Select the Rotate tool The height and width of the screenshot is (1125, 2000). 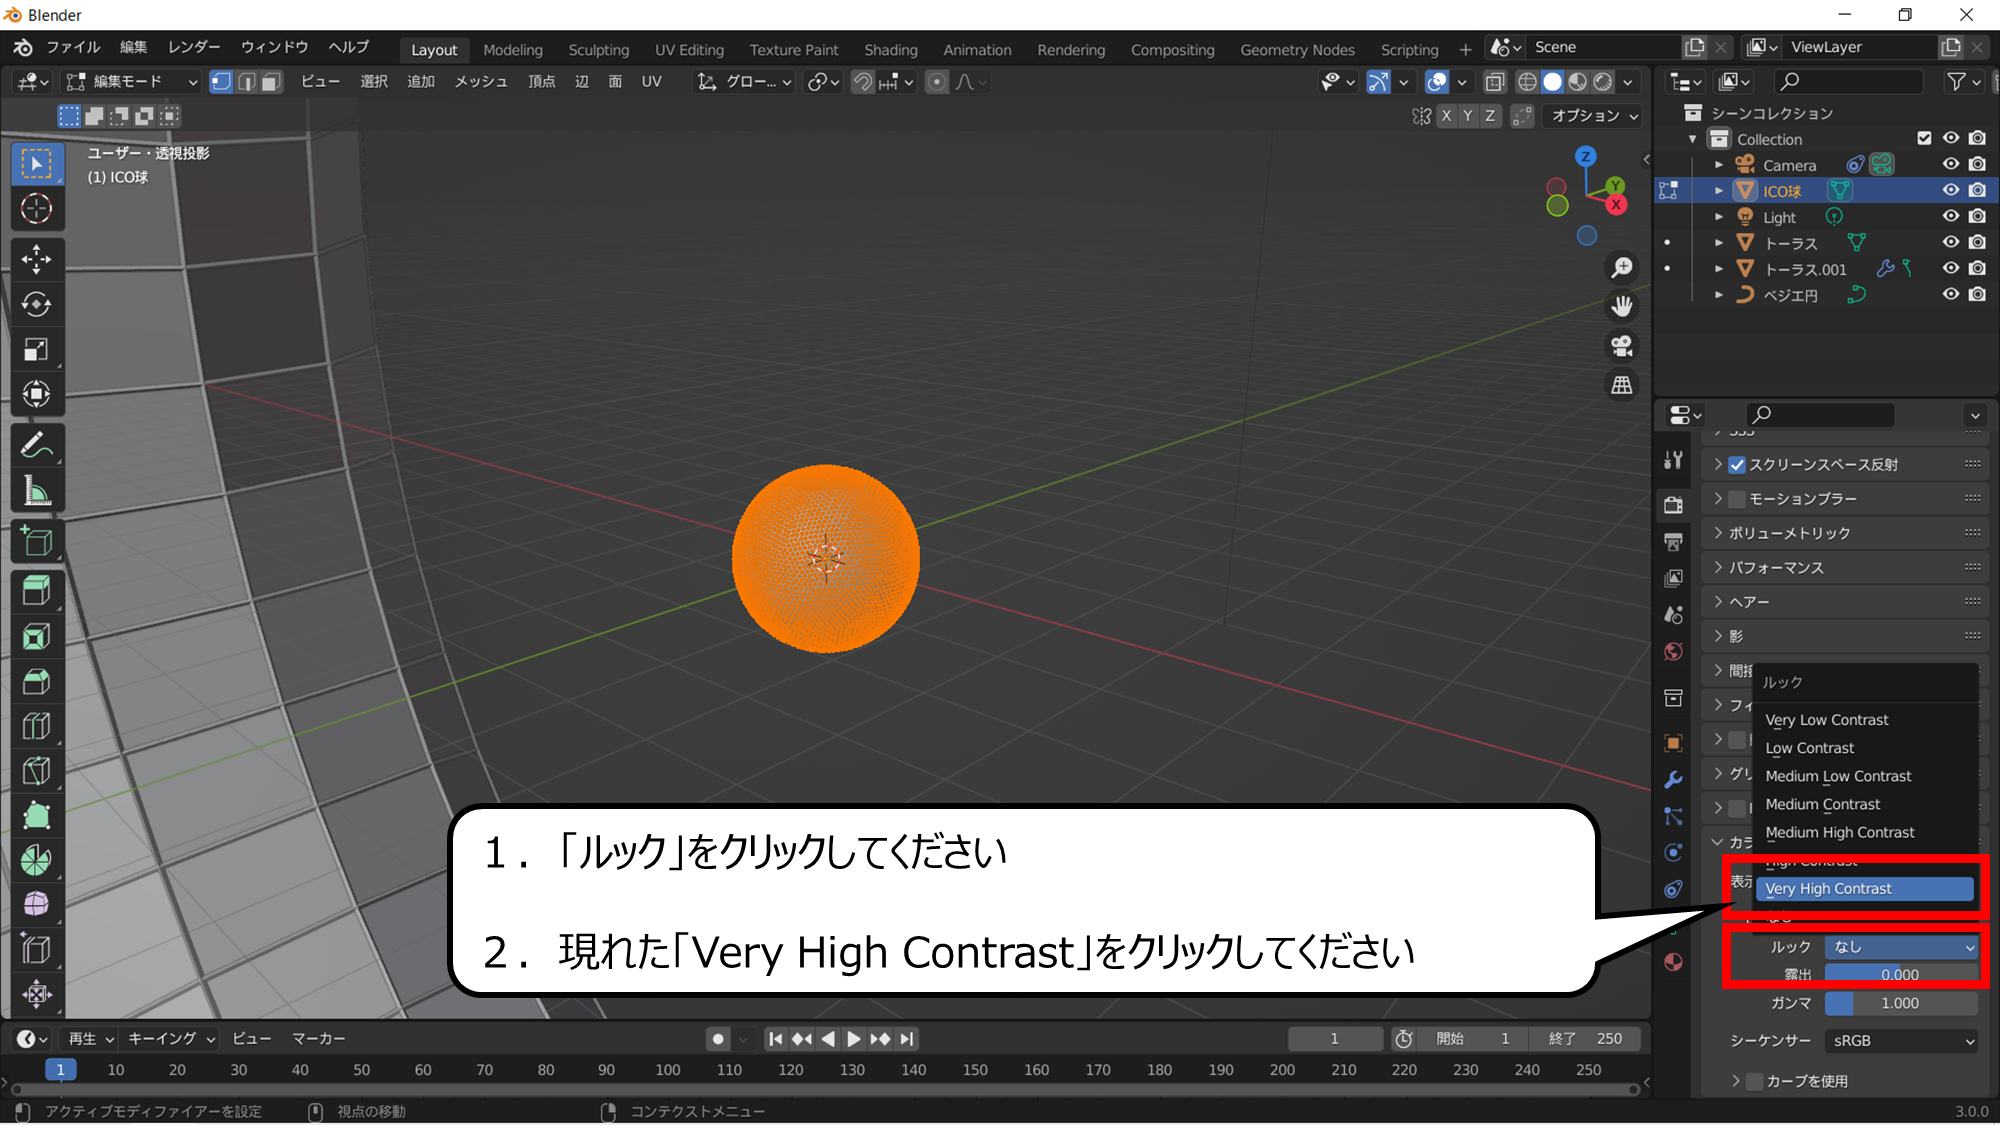point(37,304)
